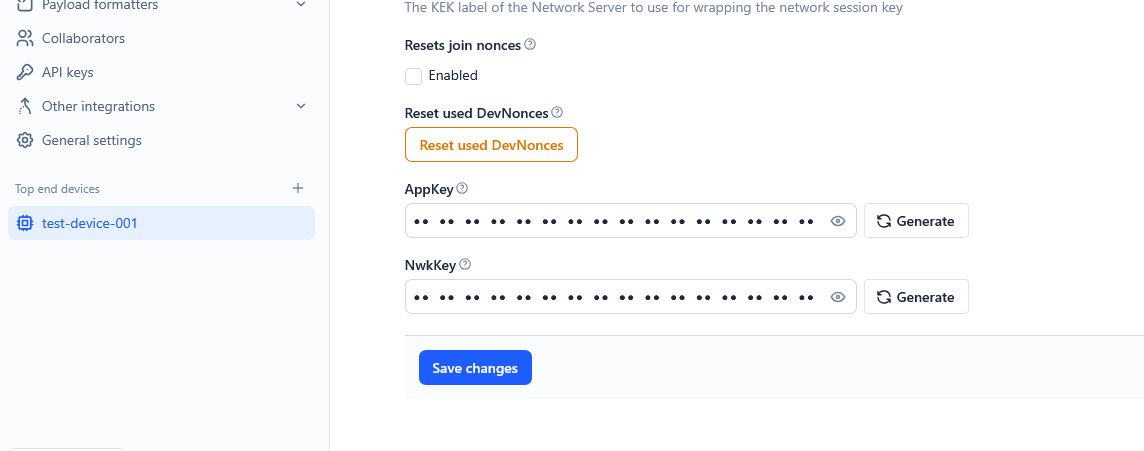Viewport: 1144px width, 451px height.
Task: Expand the Other integrations chevron
Action: 302,107
